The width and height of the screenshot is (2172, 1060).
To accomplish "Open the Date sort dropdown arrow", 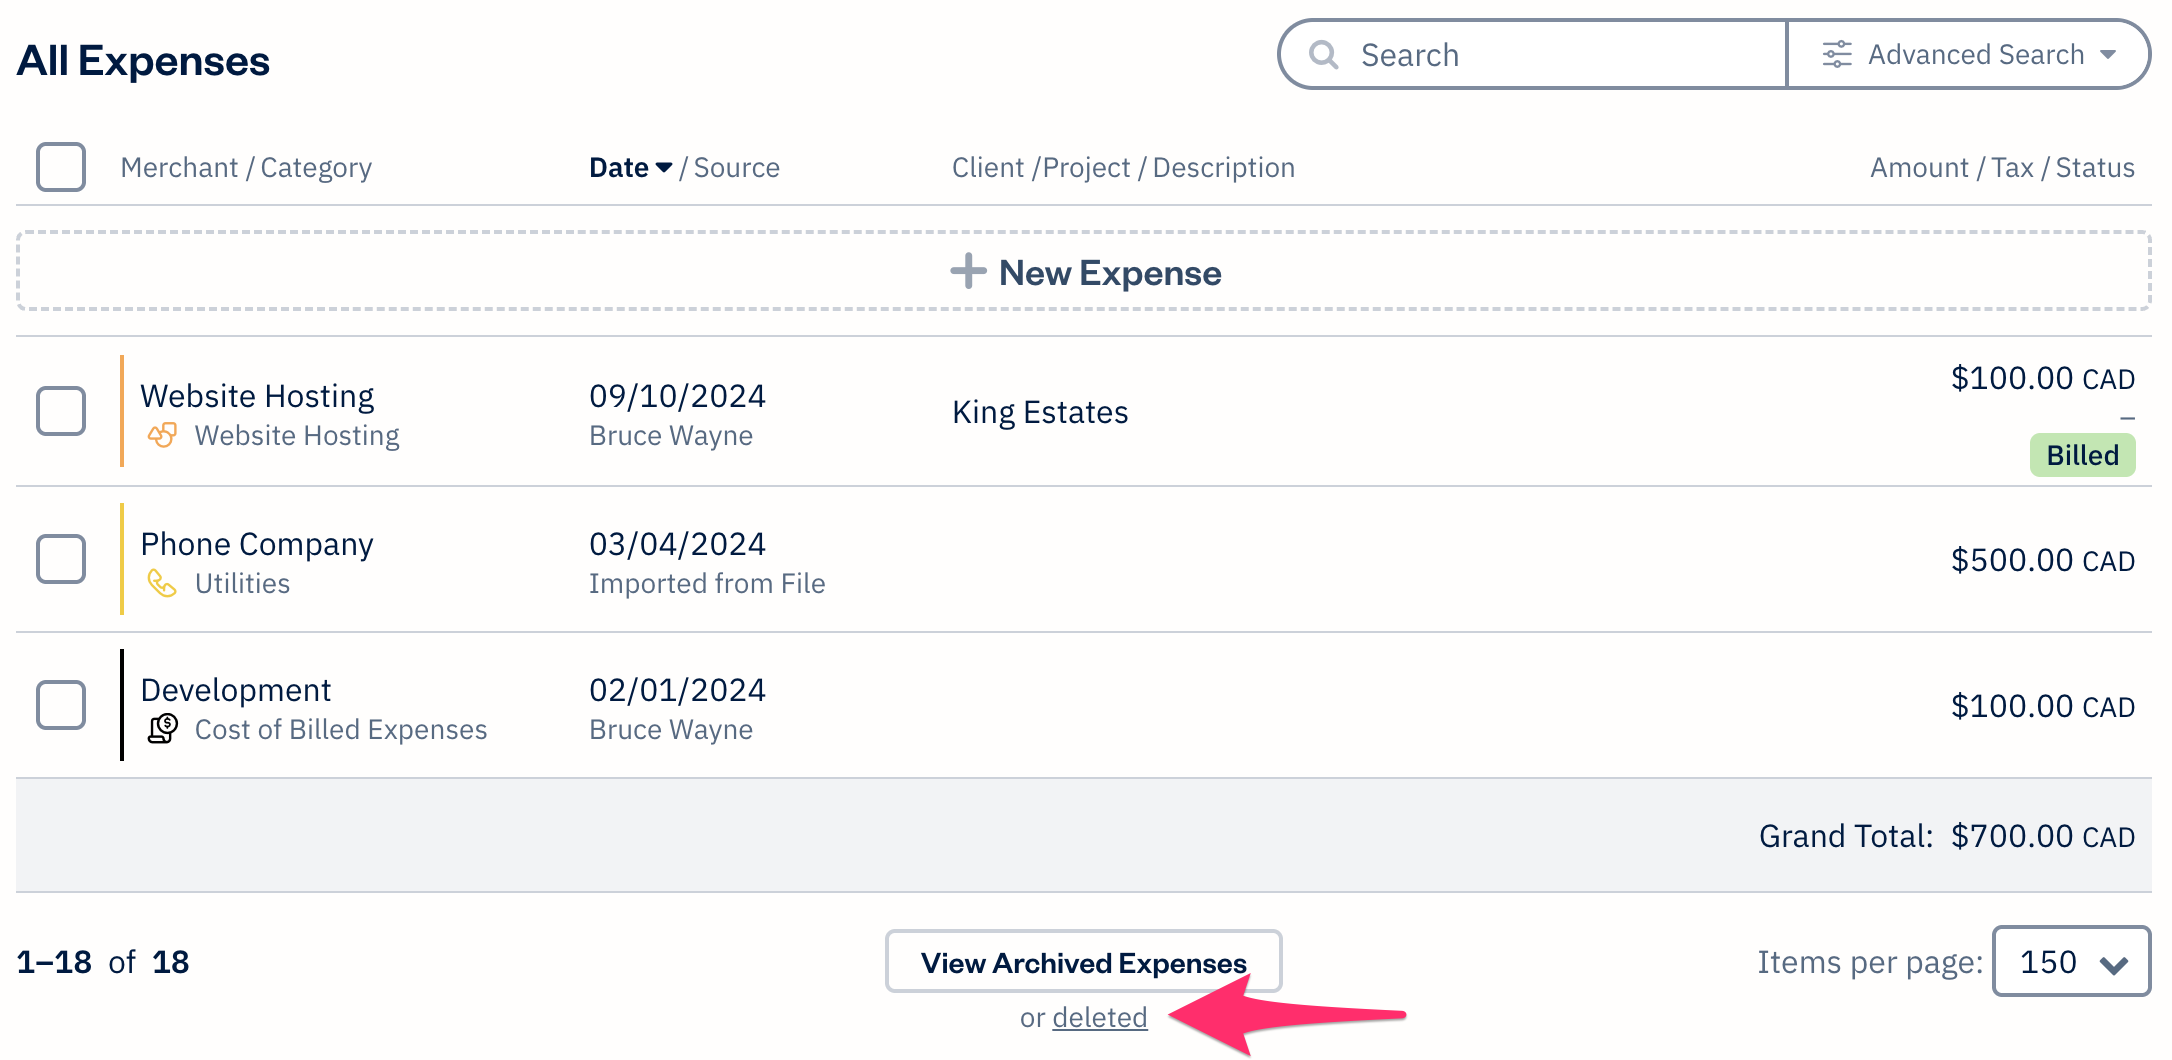I will click(664, 168).
